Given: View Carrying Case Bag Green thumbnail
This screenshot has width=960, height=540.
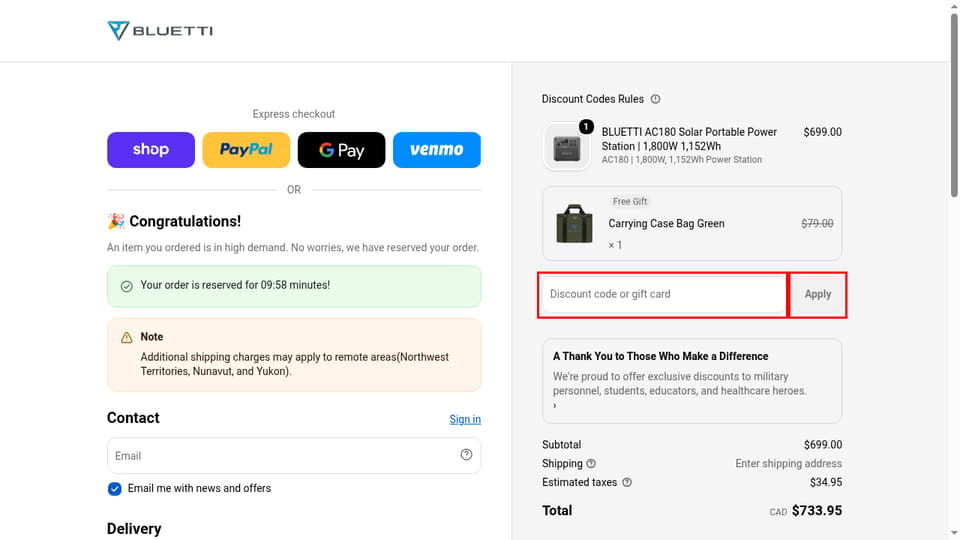Looking at the screenshot, I should [x=574, y=223].
